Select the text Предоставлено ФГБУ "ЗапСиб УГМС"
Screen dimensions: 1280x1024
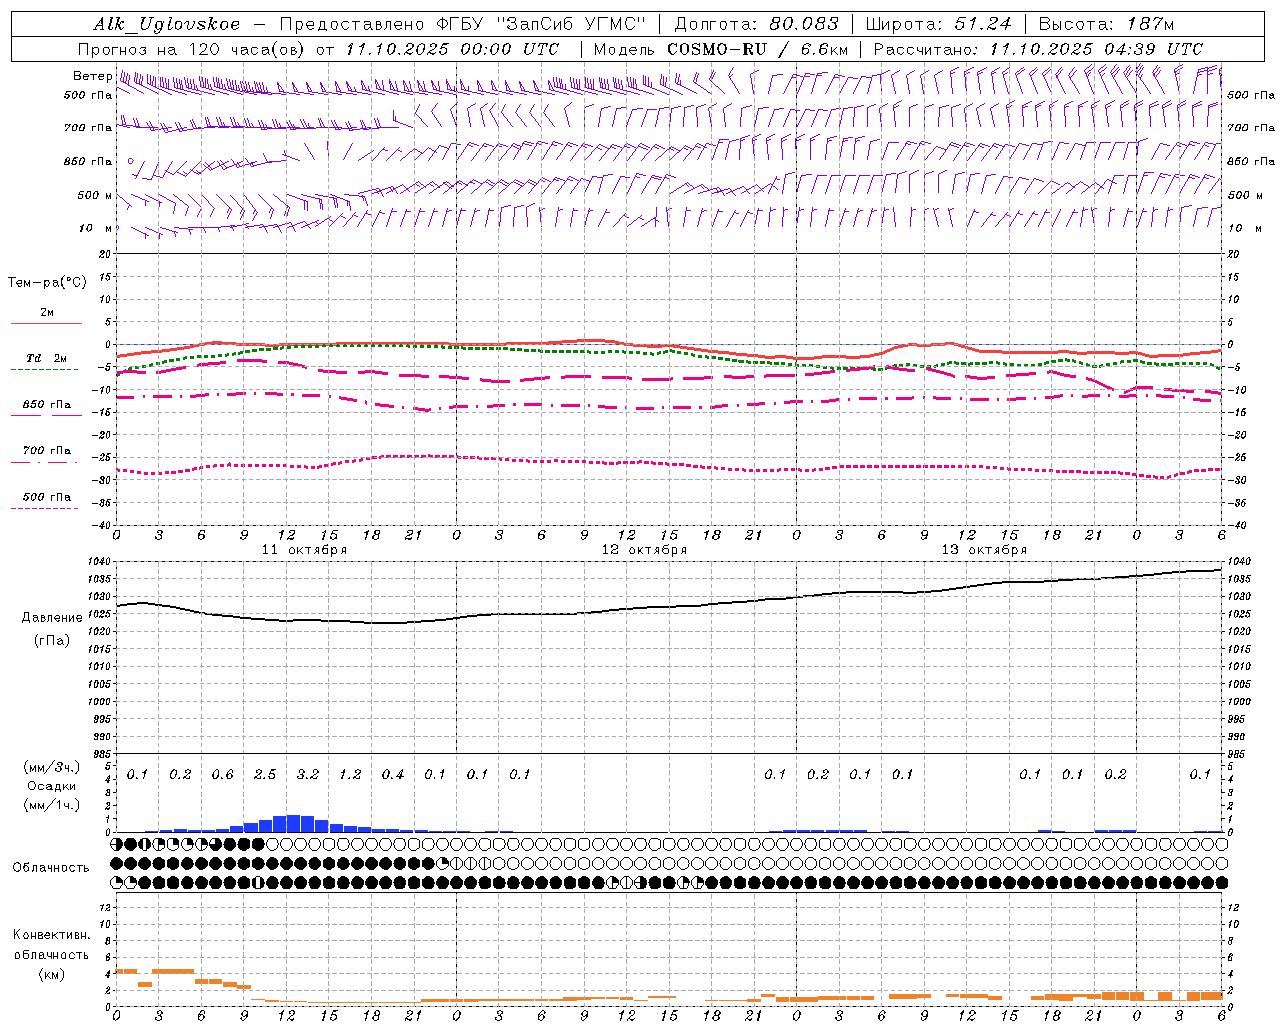464,24
